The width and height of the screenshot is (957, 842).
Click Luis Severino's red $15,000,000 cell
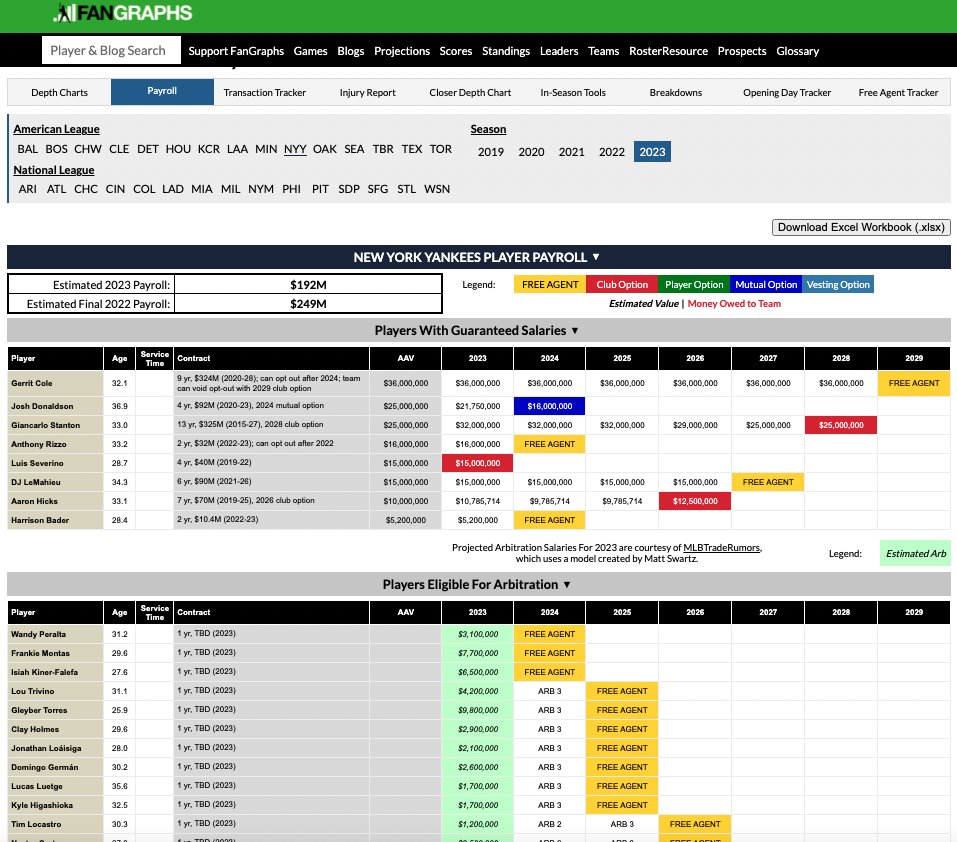click(x=477, y=463)
